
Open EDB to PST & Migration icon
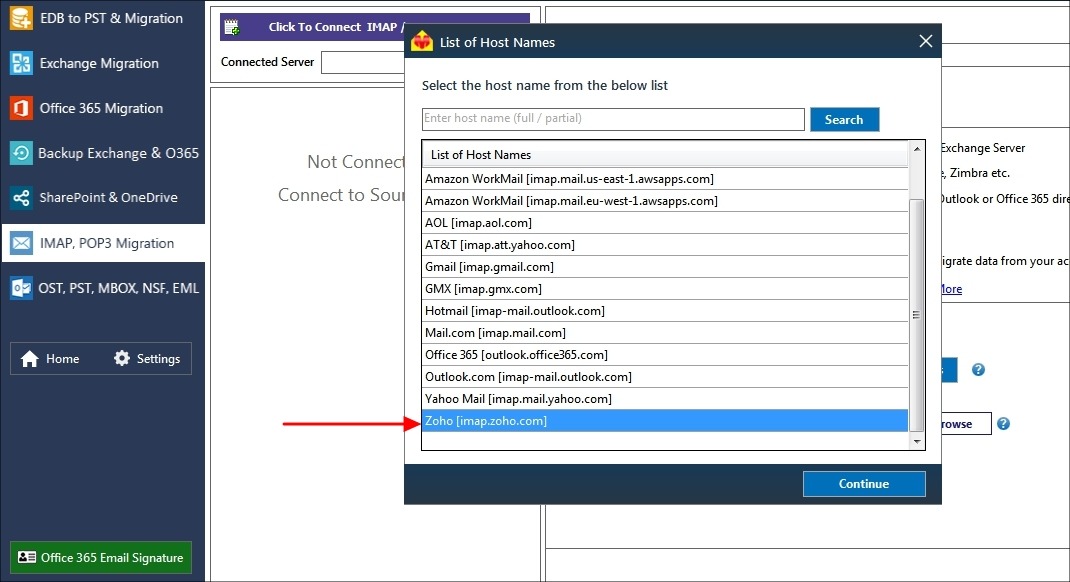coord(21,18)
